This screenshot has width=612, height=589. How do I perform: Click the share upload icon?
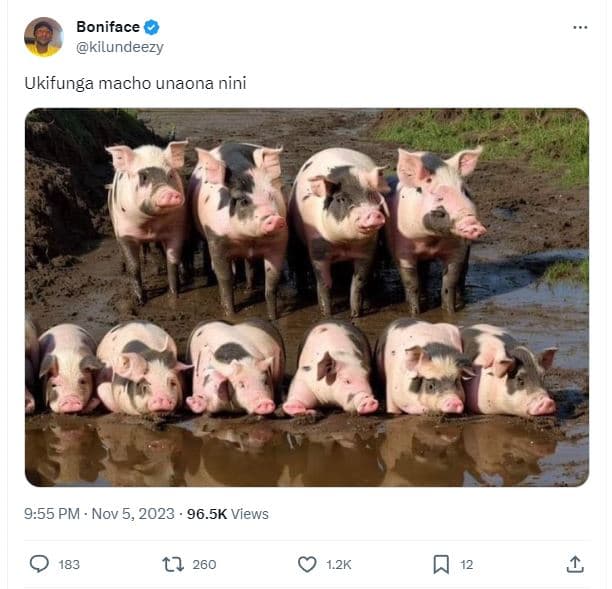[575, 564]
